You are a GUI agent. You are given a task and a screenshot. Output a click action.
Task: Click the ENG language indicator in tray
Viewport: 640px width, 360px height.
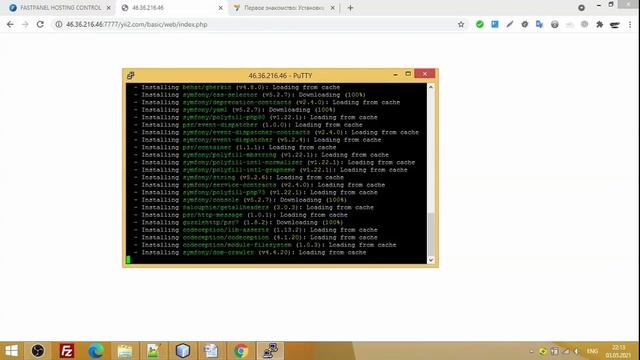[592, 351]
